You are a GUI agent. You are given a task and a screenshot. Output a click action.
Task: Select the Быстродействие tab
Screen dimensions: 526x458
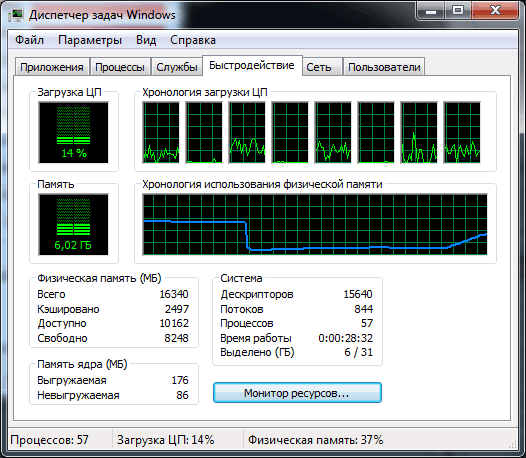[x=252, y=65]
